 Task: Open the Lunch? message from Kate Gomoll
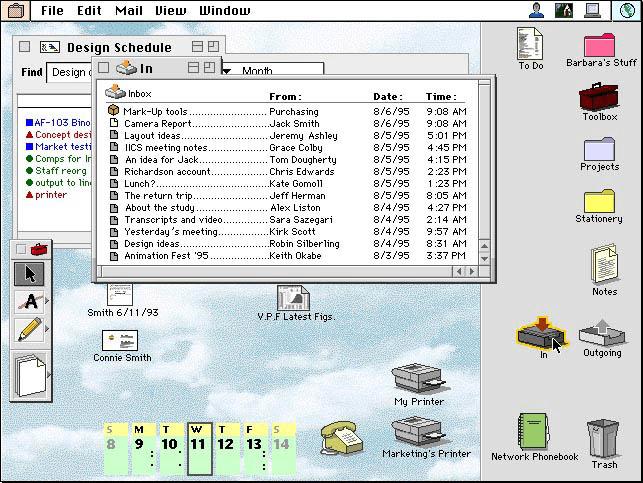pos(287,183)
